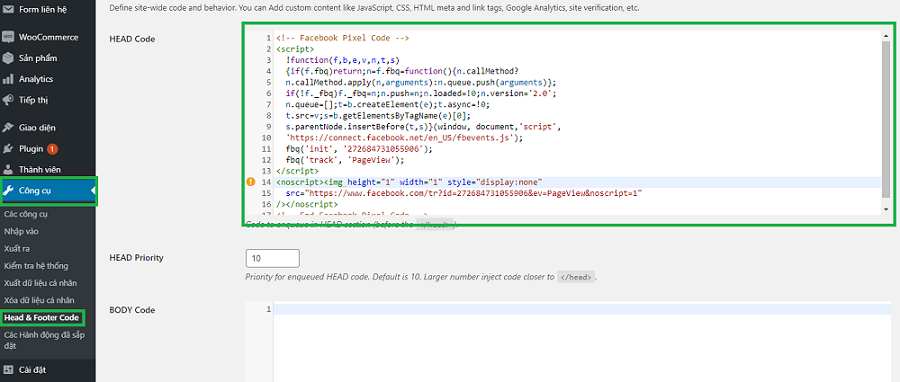900x382 pixels.
Task: Click the Công cụ wrench icon
Action: point(8,191)
